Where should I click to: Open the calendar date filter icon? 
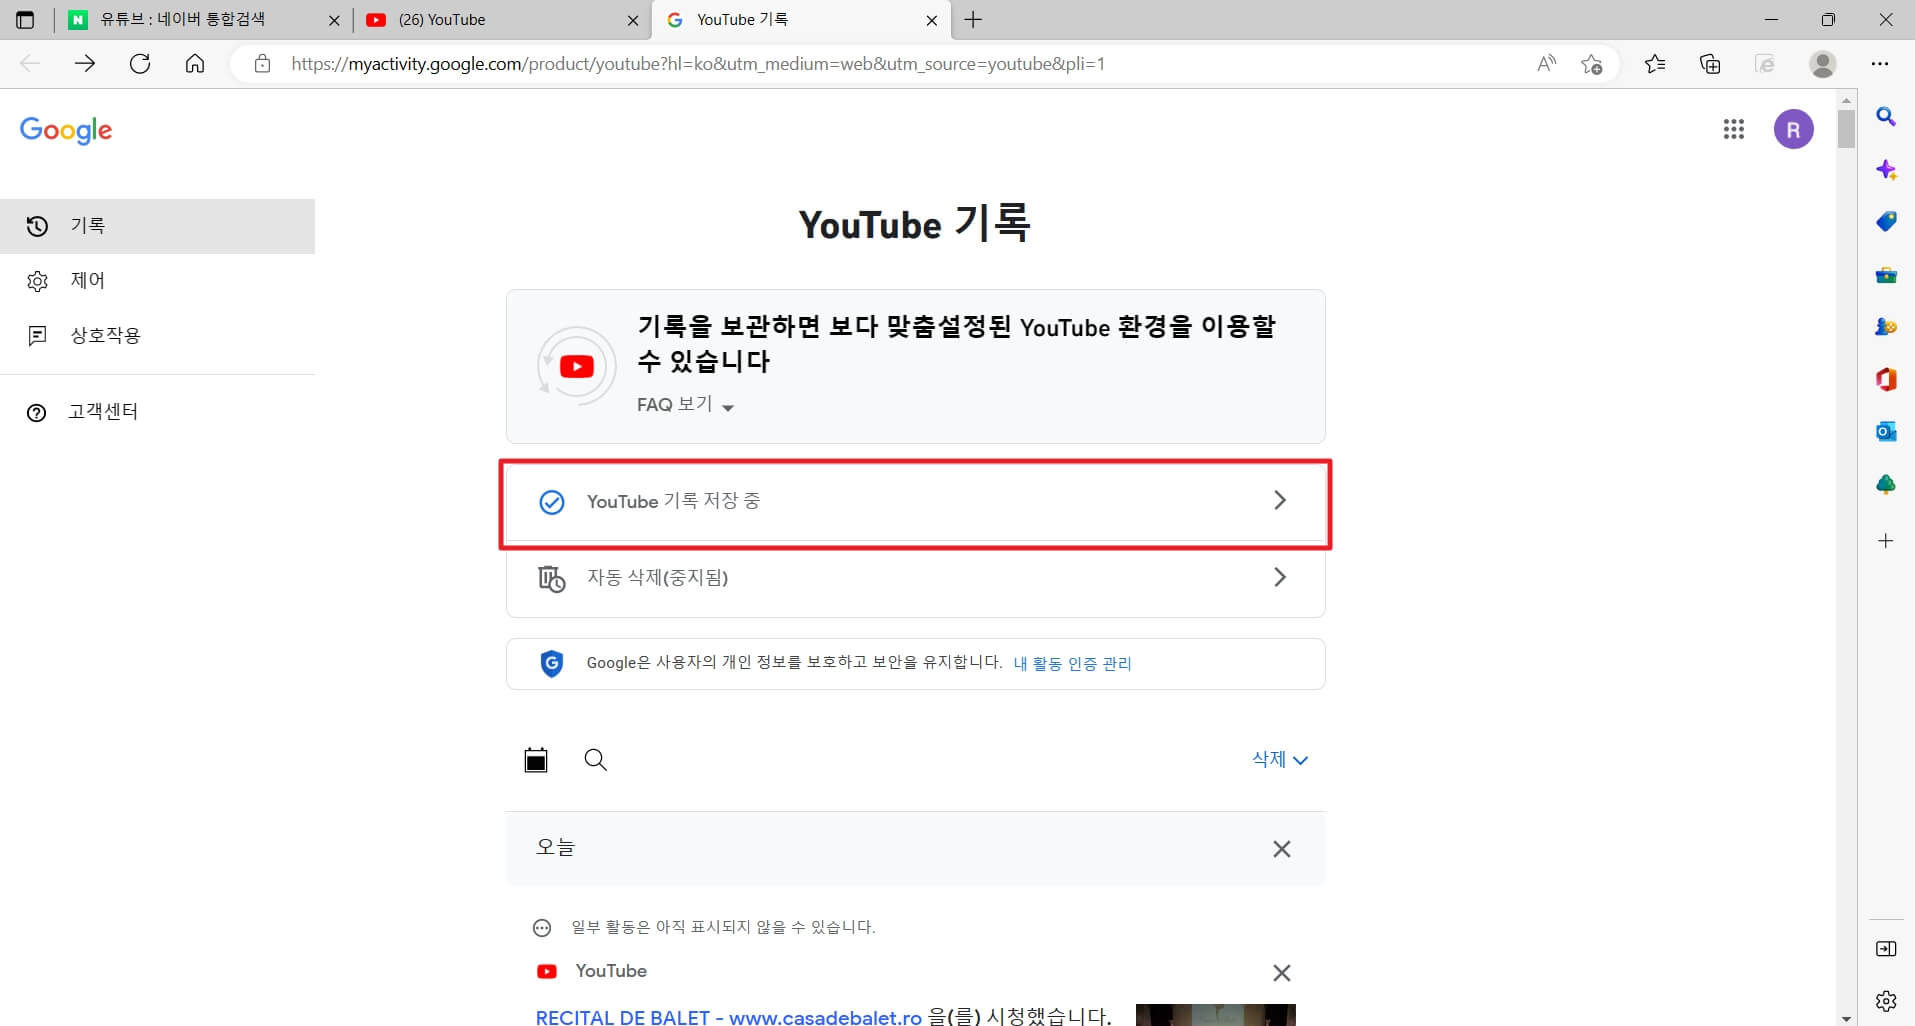pyautogui.click(x=536, y=760)
